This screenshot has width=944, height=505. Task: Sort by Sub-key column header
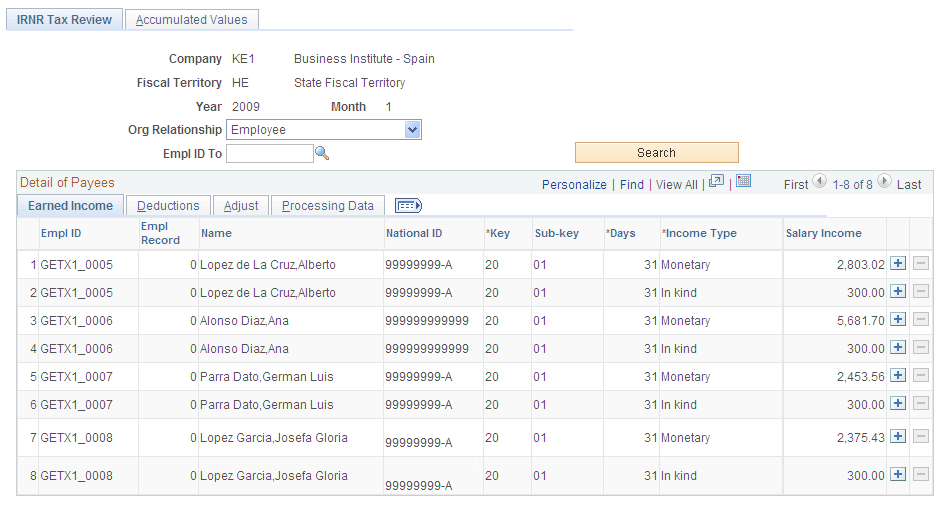557,234
